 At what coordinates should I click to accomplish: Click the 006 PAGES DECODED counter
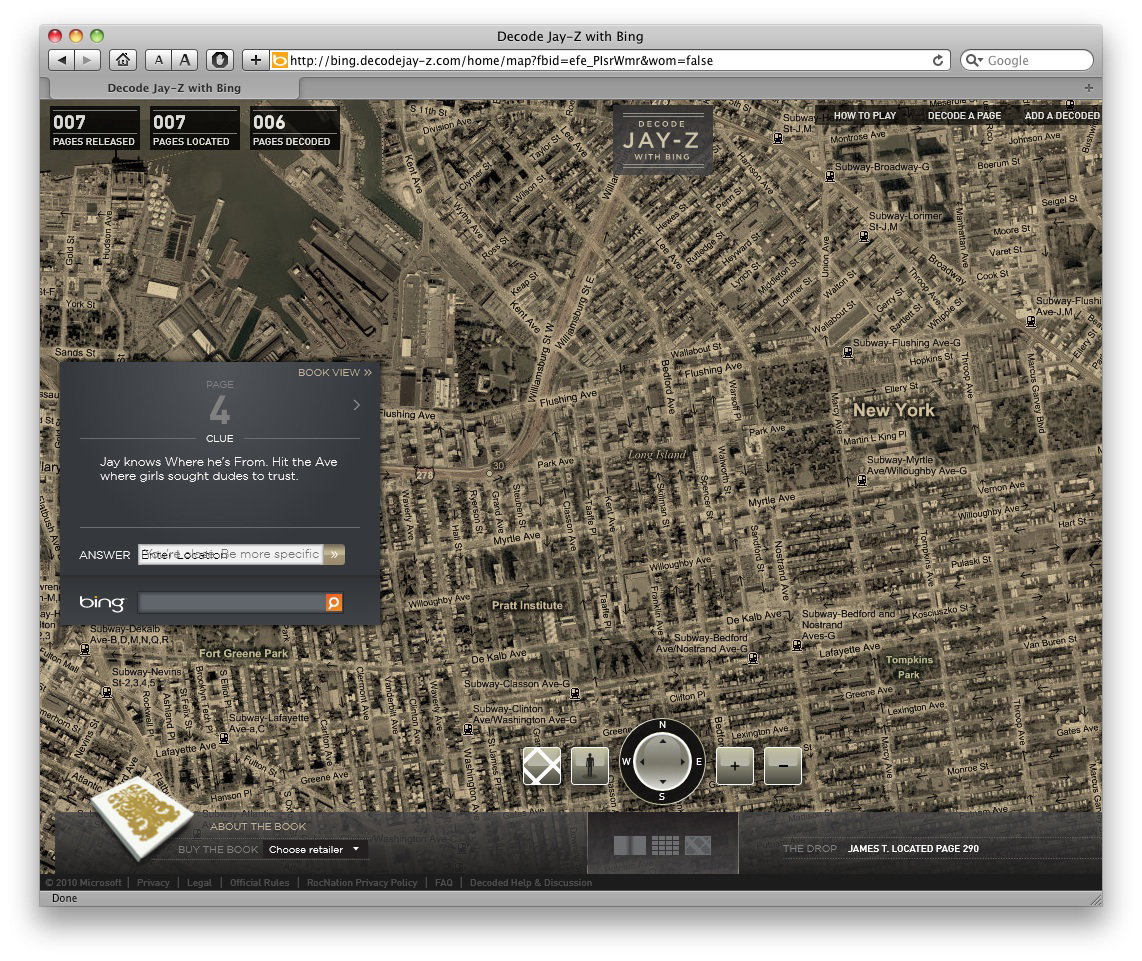pos(294,129)
